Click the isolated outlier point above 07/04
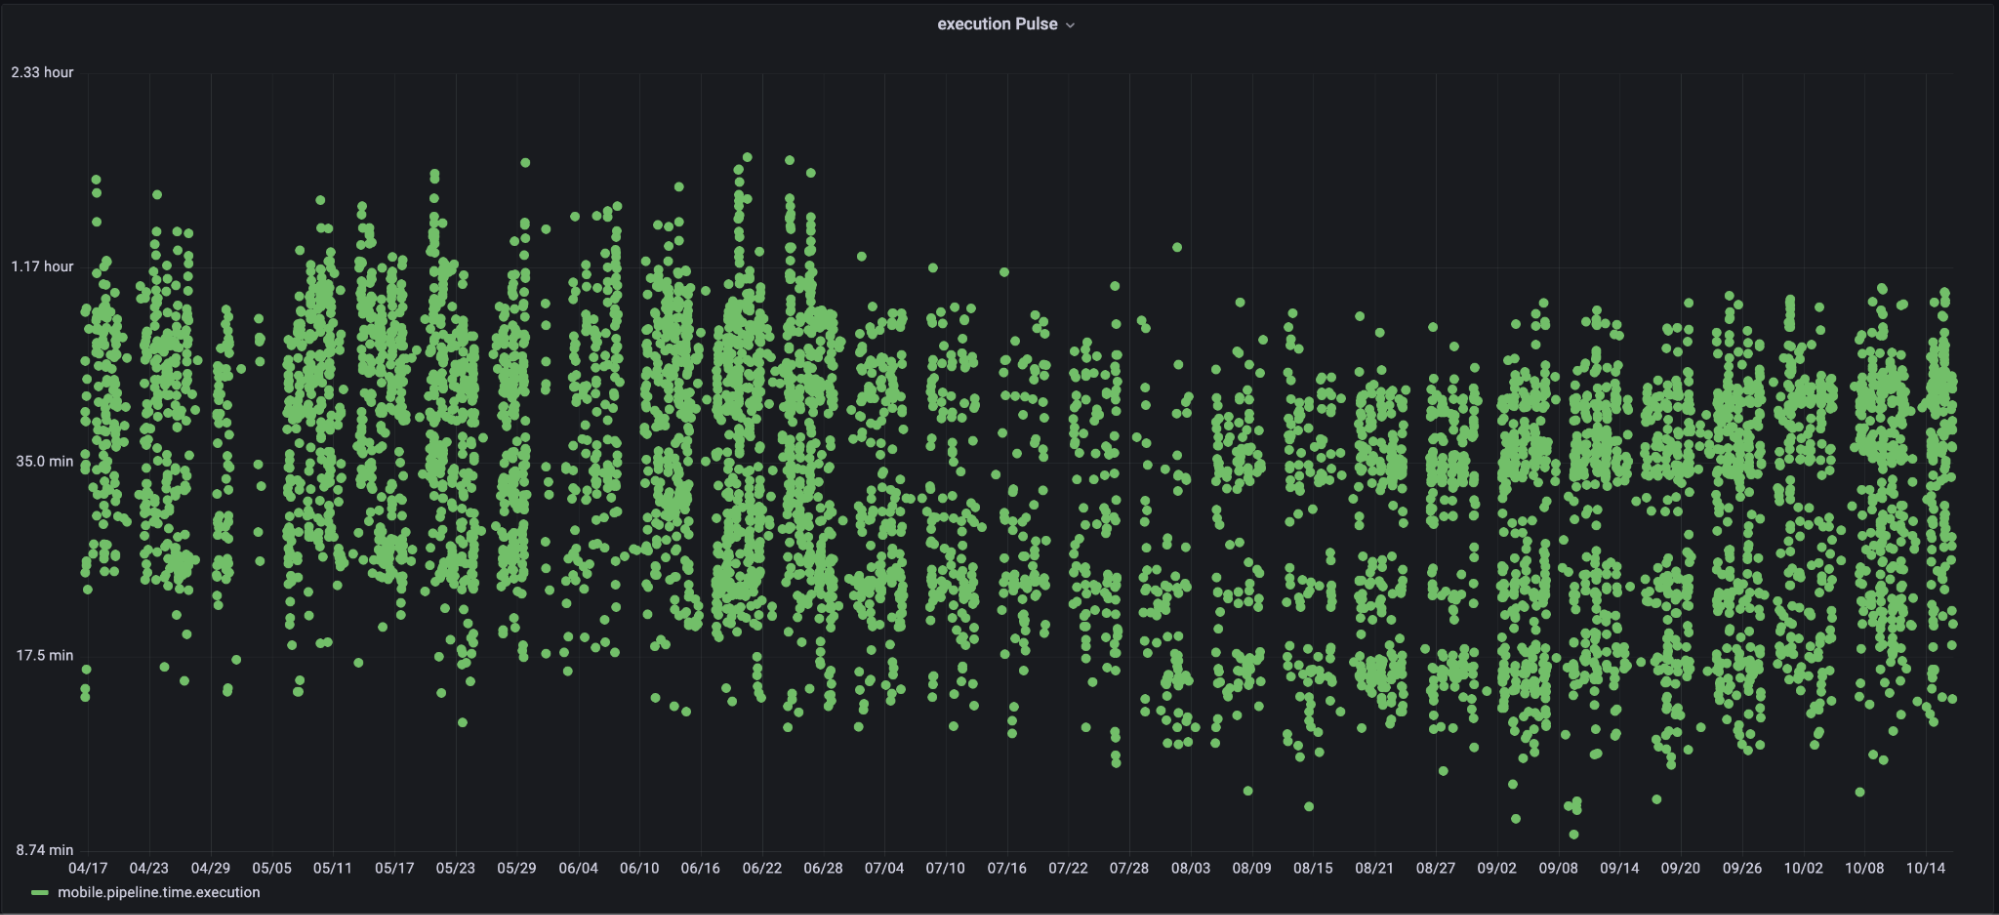 click(861, 257)
